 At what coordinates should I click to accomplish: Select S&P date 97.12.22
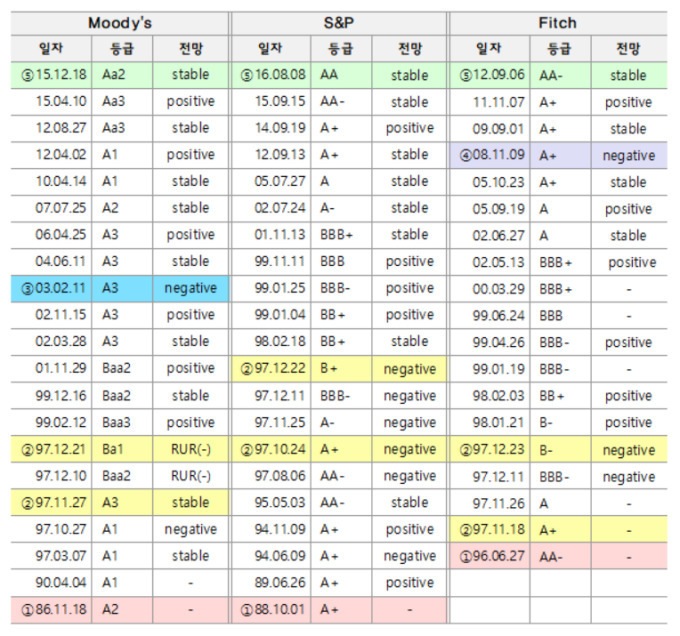pos(271,369)
